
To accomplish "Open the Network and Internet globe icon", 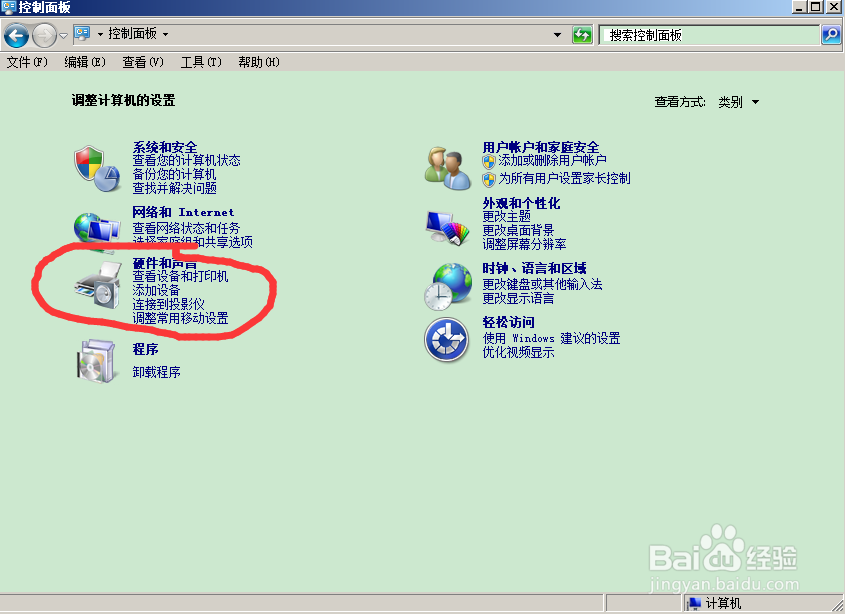I will tap(97, 231).
